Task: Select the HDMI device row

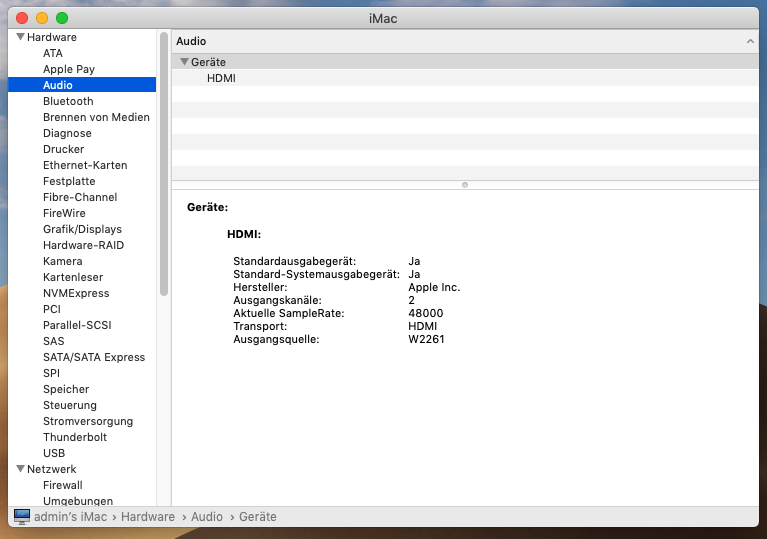Action: pos(465,78)
